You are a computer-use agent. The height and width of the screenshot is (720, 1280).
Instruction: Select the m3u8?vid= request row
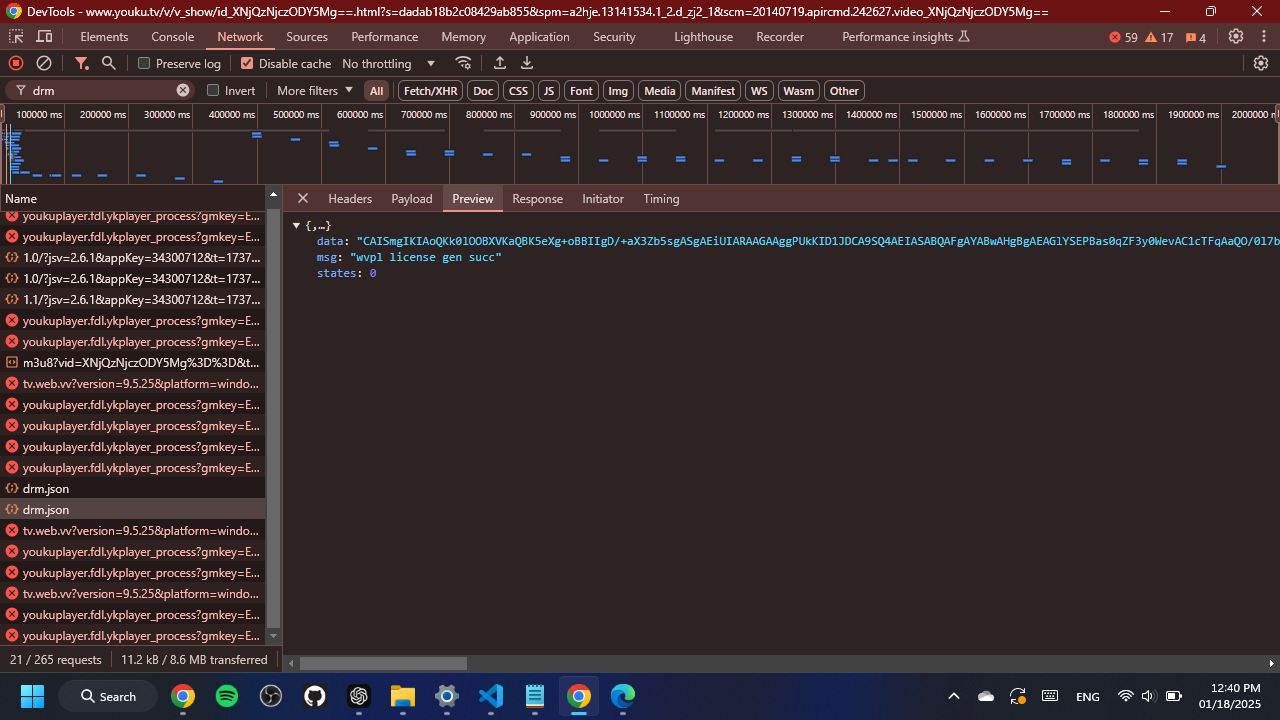pos(133,363)
